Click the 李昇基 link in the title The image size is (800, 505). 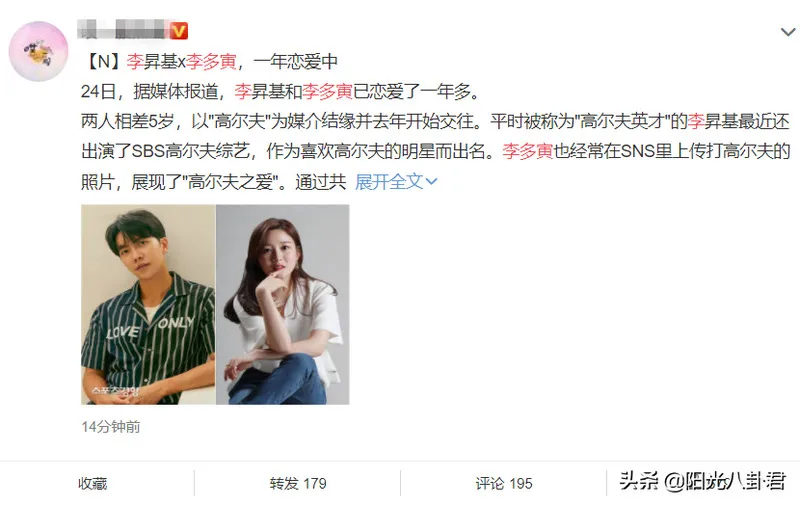pyautogui.click(x=152, y=62)
